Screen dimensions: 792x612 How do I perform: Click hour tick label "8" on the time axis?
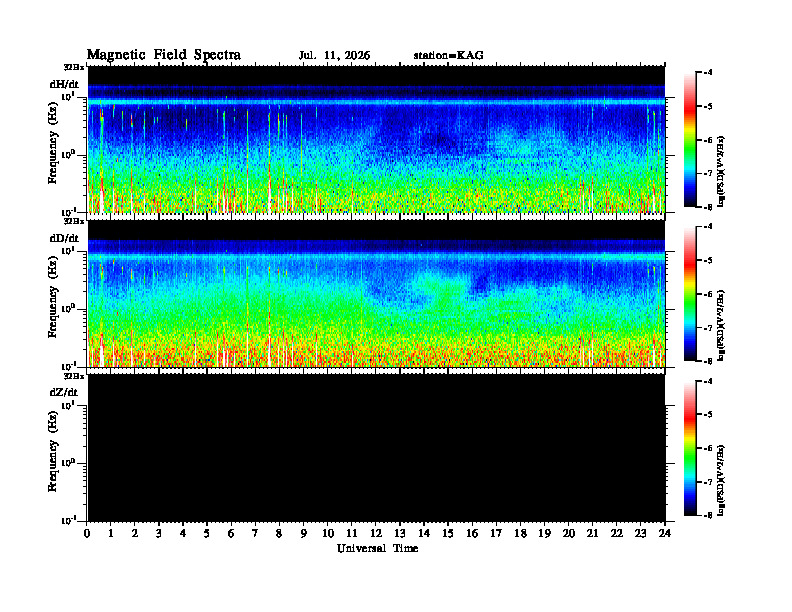point(279,534)
